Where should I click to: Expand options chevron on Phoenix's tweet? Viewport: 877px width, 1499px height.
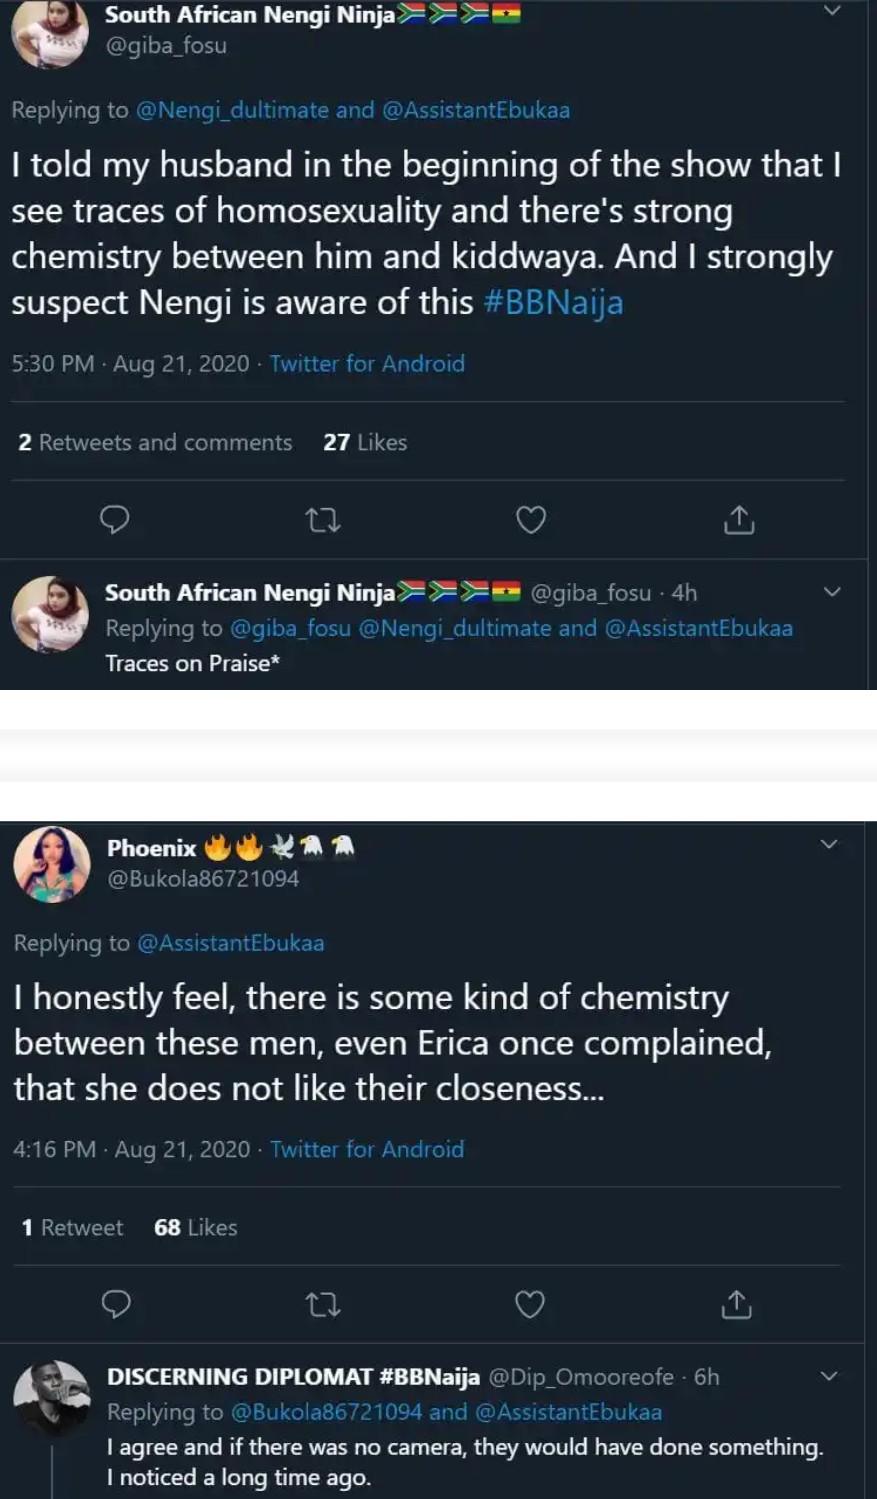coord(829,844)
